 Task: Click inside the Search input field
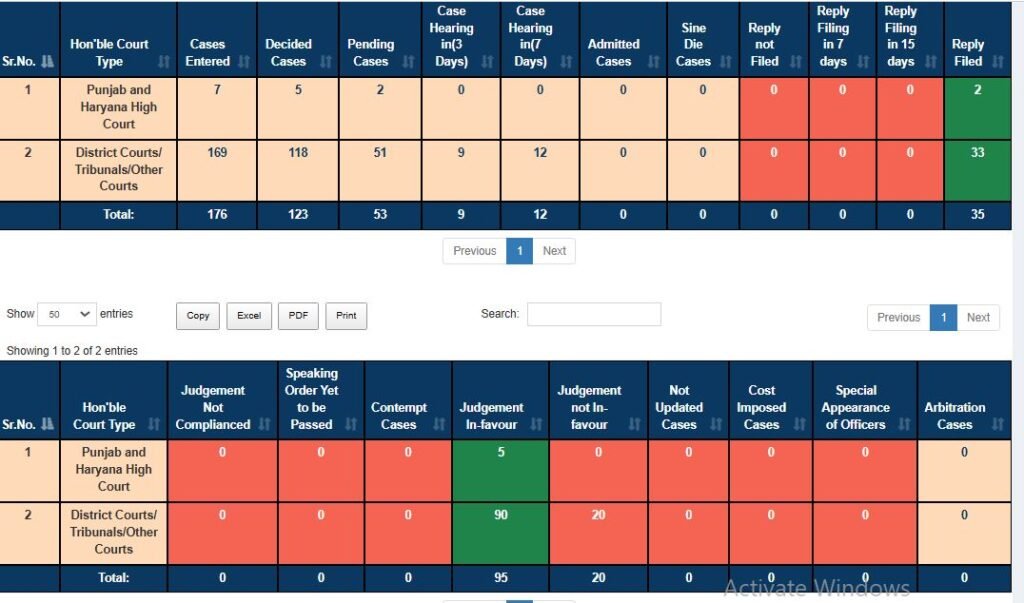click(x=594, y=314)
